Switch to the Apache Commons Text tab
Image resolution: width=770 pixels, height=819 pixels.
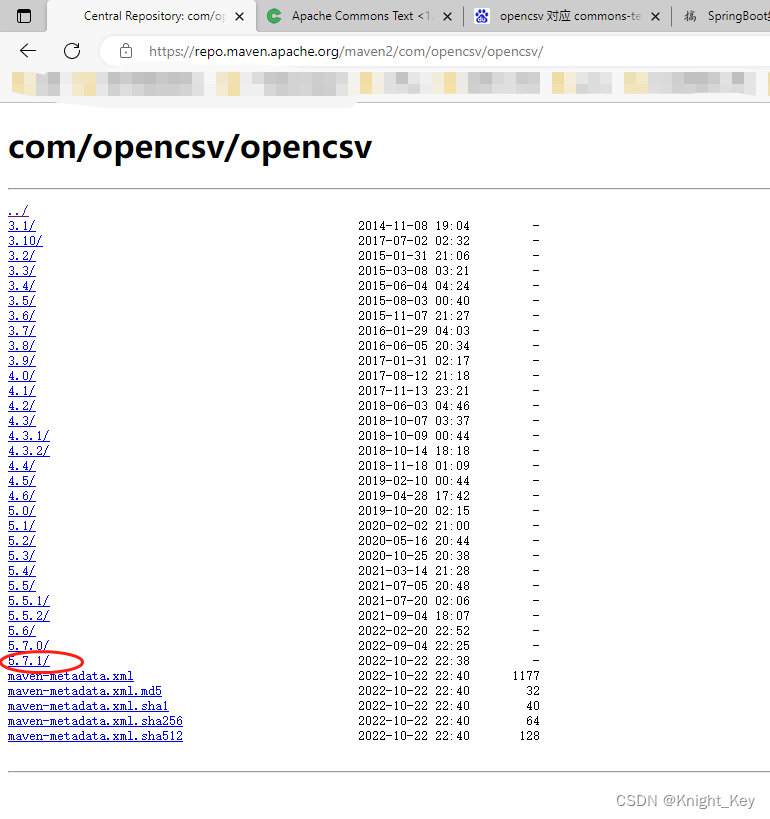coord(359,16)
